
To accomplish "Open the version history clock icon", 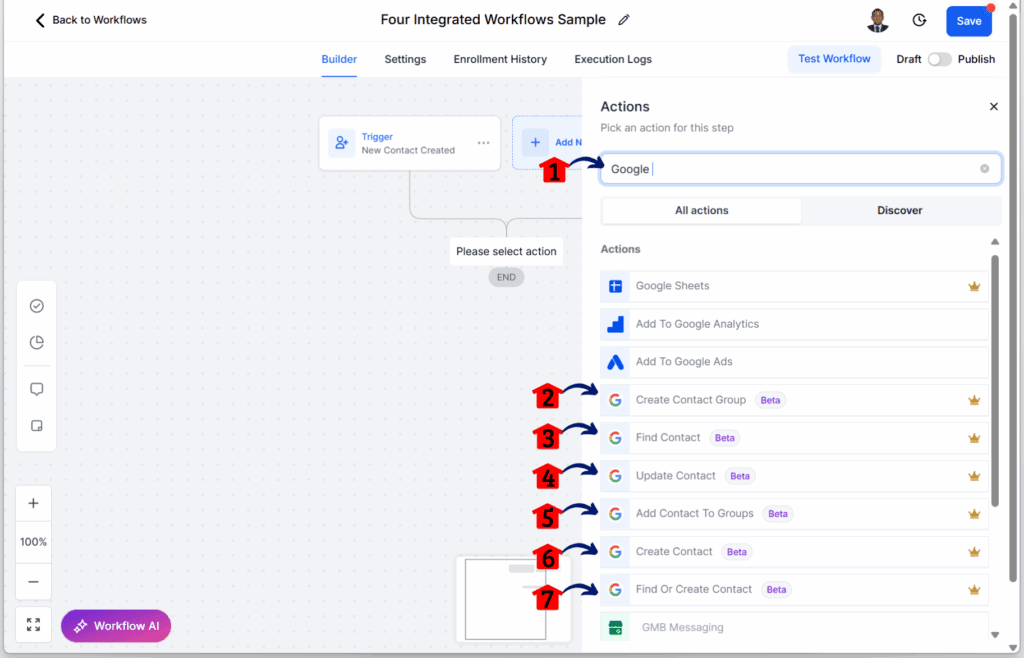I will tap(919, 20).
